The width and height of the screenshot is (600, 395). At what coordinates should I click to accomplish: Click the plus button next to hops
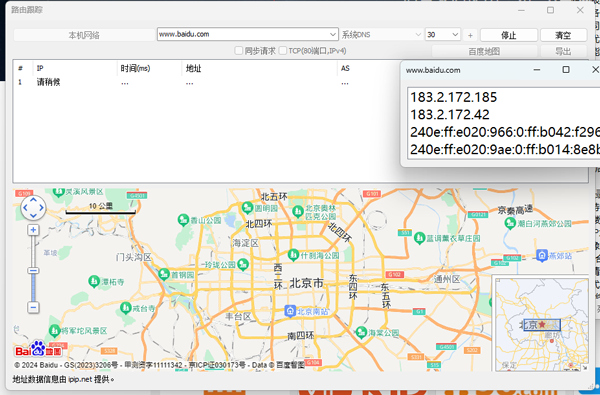pos(470,35)
